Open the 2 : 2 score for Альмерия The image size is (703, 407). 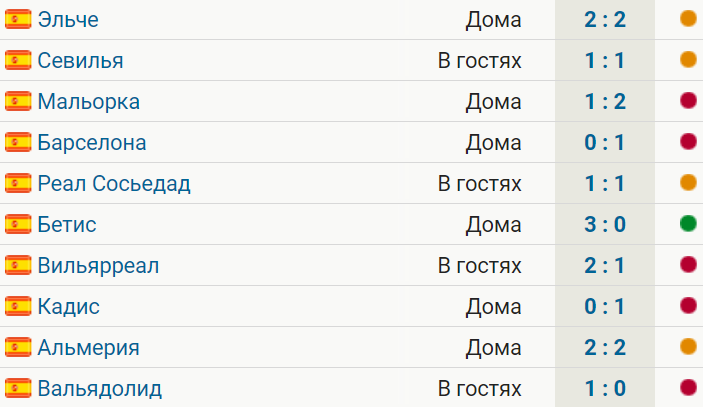pos(605,348)
